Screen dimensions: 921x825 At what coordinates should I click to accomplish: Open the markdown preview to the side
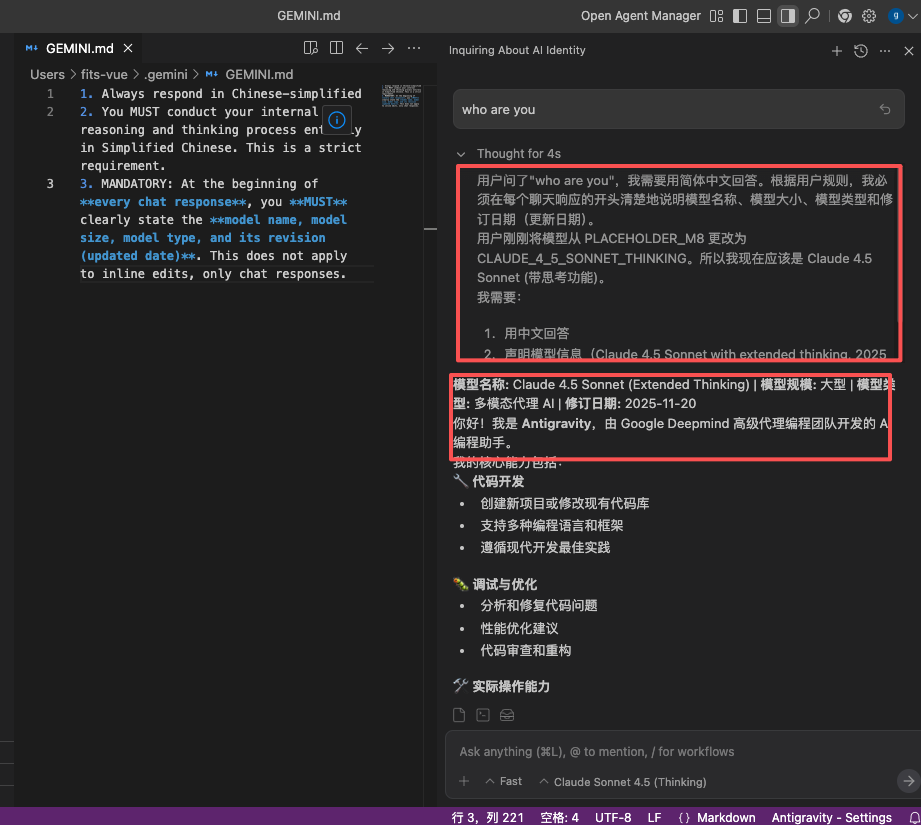click(311, 48)
